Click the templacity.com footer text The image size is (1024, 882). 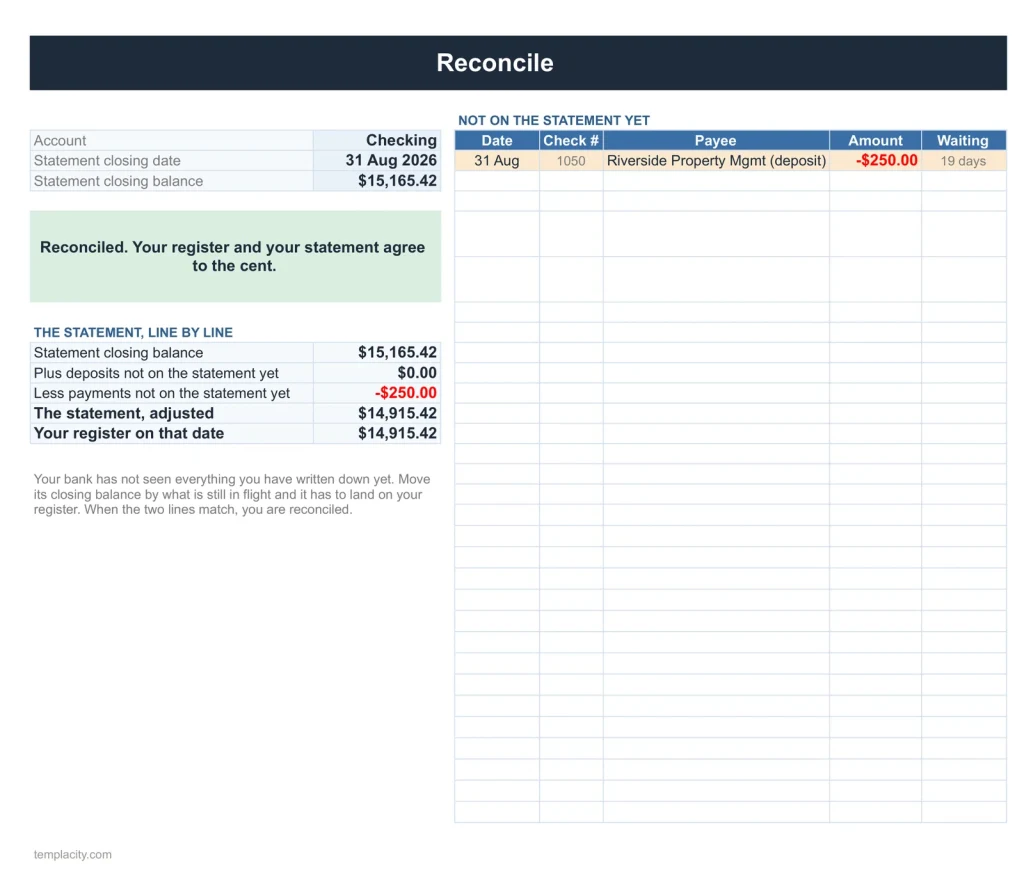click(72, 855)
